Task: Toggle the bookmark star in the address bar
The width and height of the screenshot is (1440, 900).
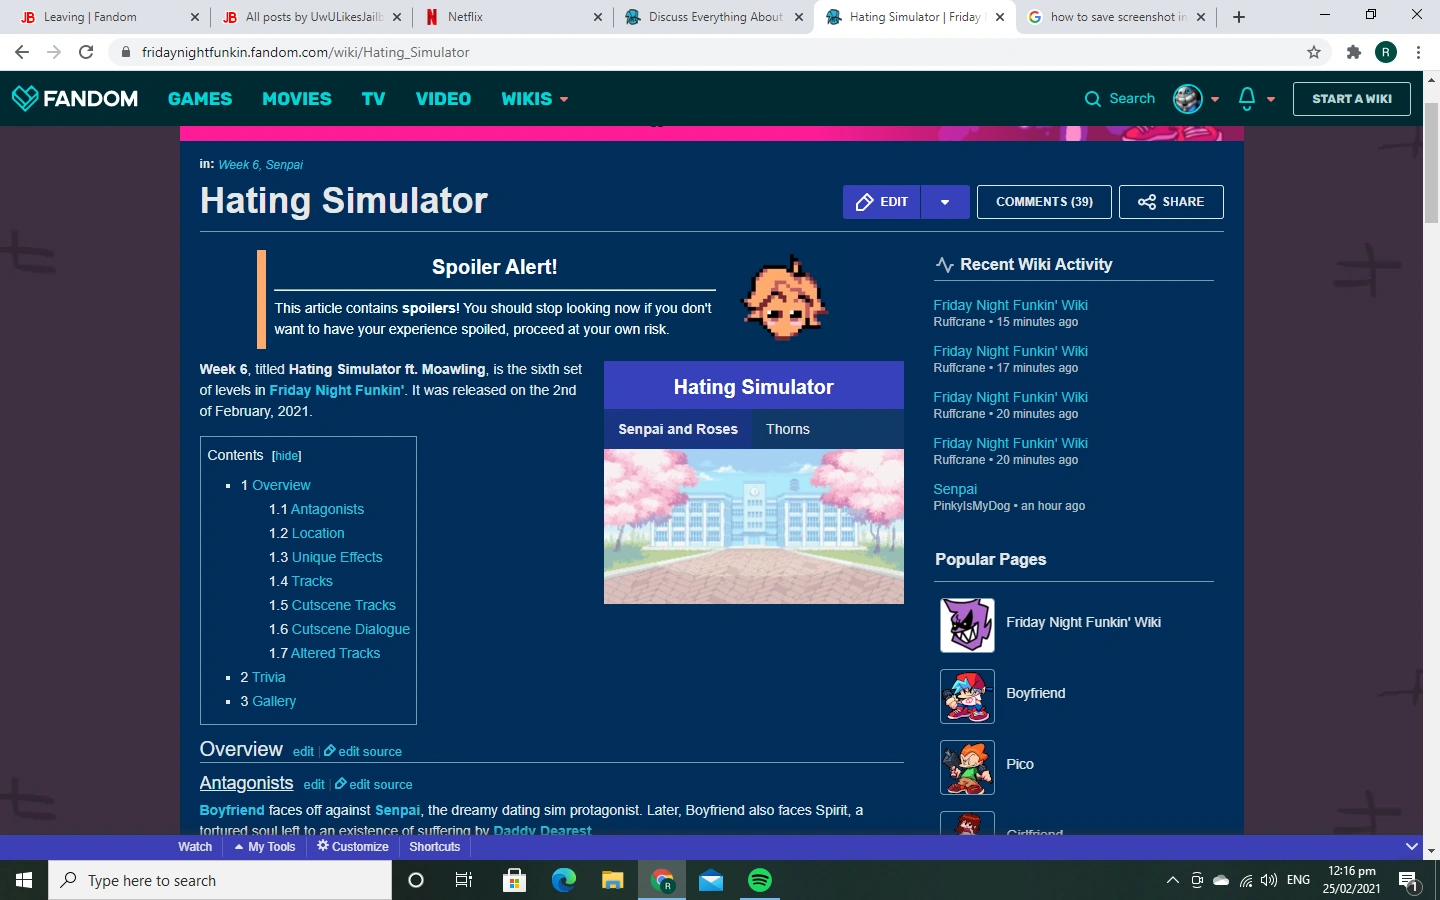Action: click(x=1311, y=51)
